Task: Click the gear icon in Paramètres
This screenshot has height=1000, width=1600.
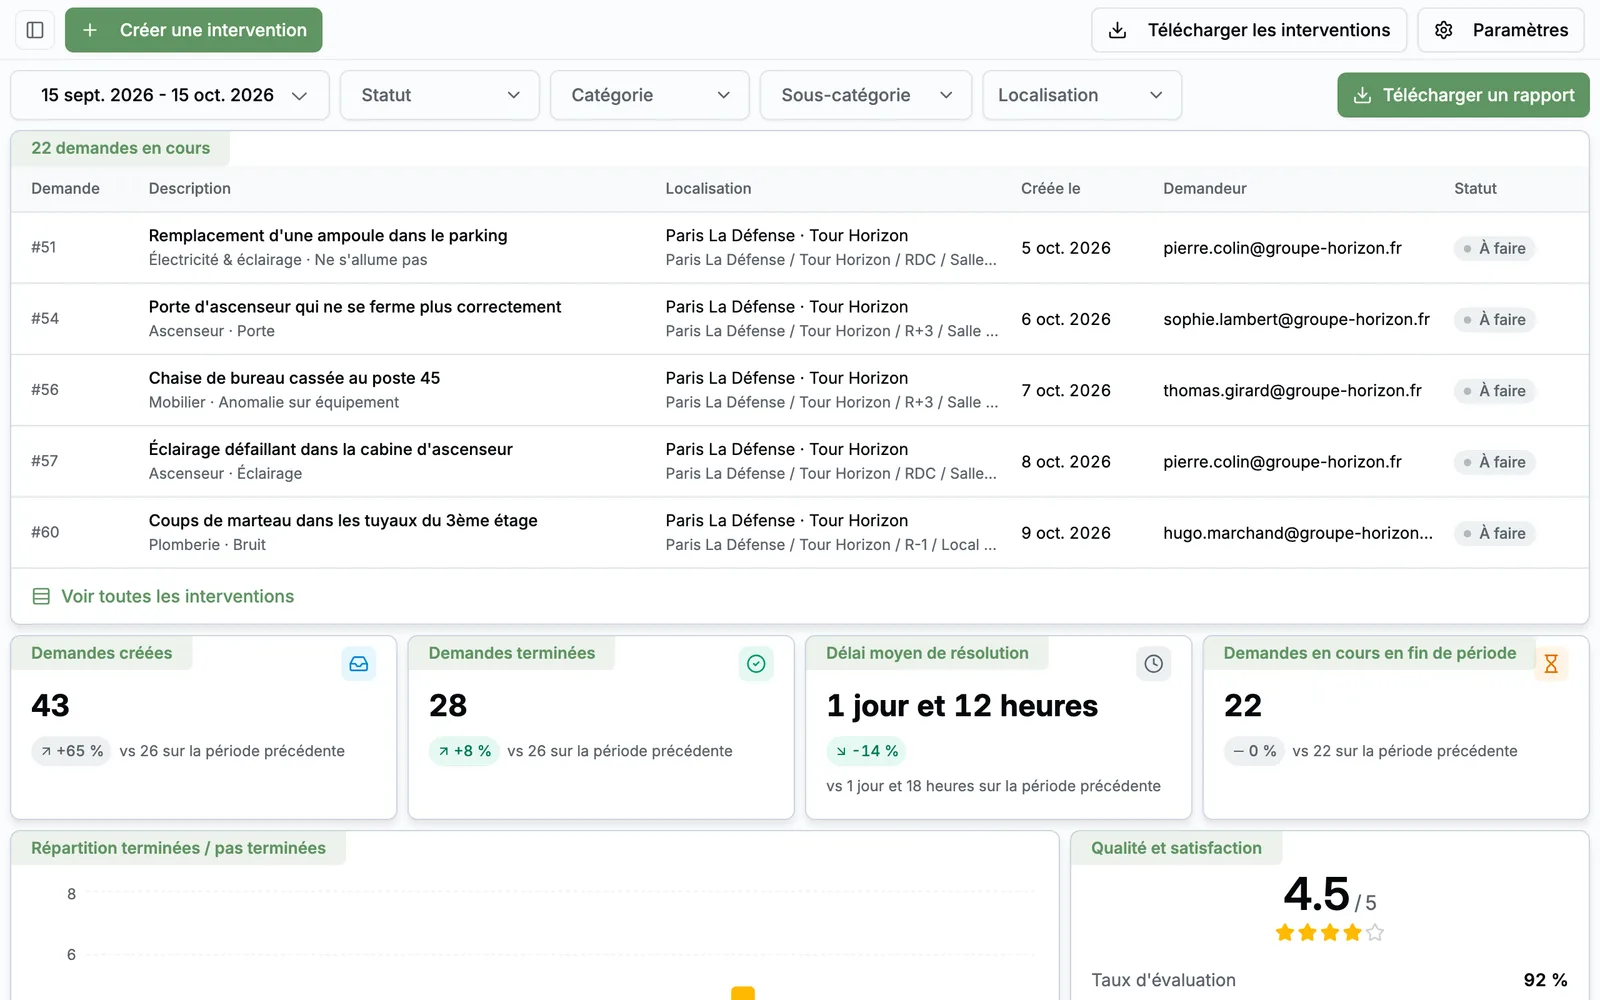Action: 1444,30
